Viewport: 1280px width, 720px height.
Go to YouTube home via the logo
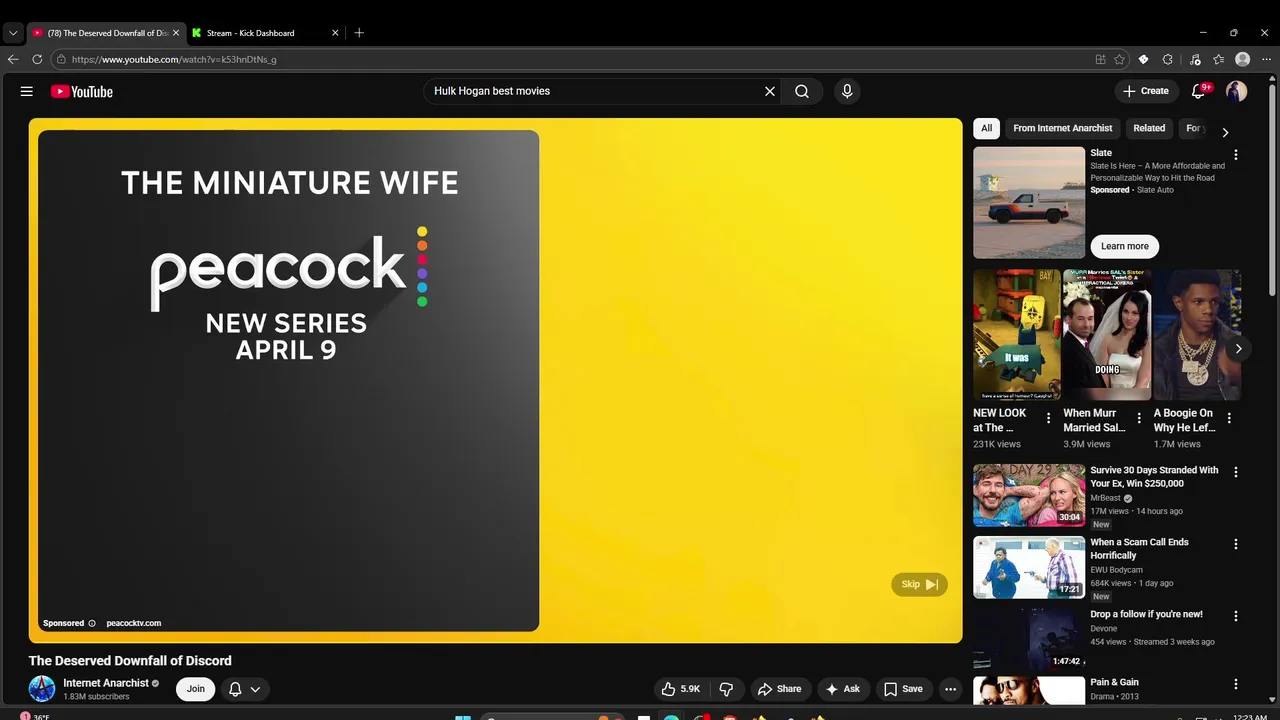point(82,91)
